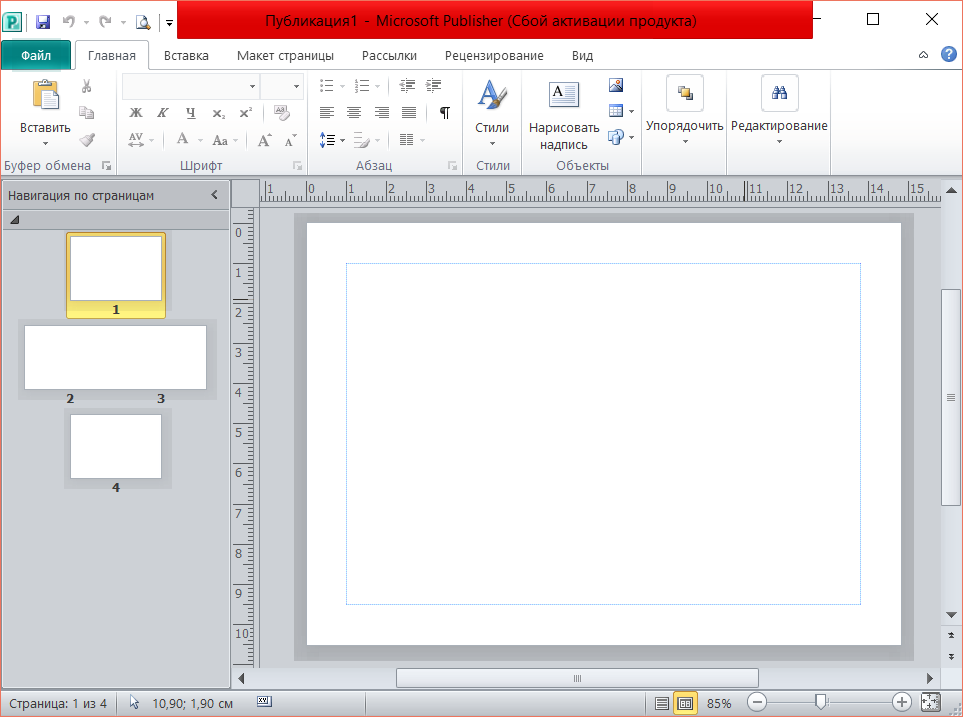Click the zoom slider handle
963x717 pixels.
click(x=821, y=702)
